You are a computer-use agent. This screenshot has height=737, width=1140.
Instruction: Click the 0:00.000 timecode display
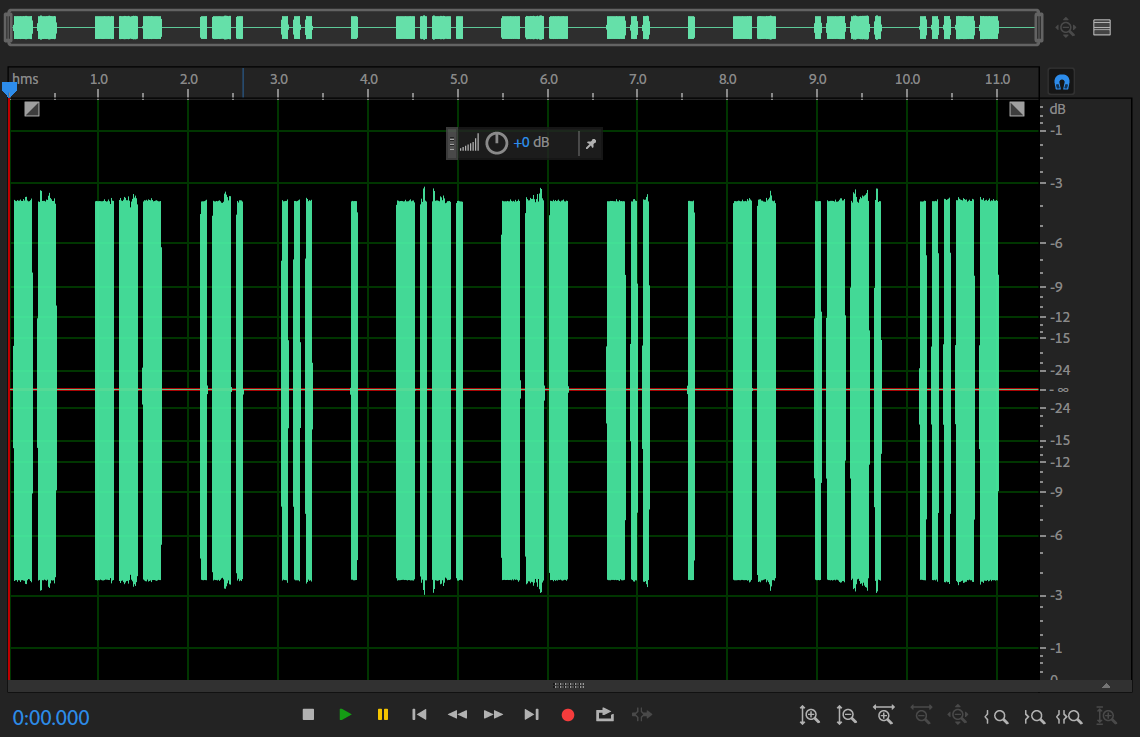tap(51, 718)
